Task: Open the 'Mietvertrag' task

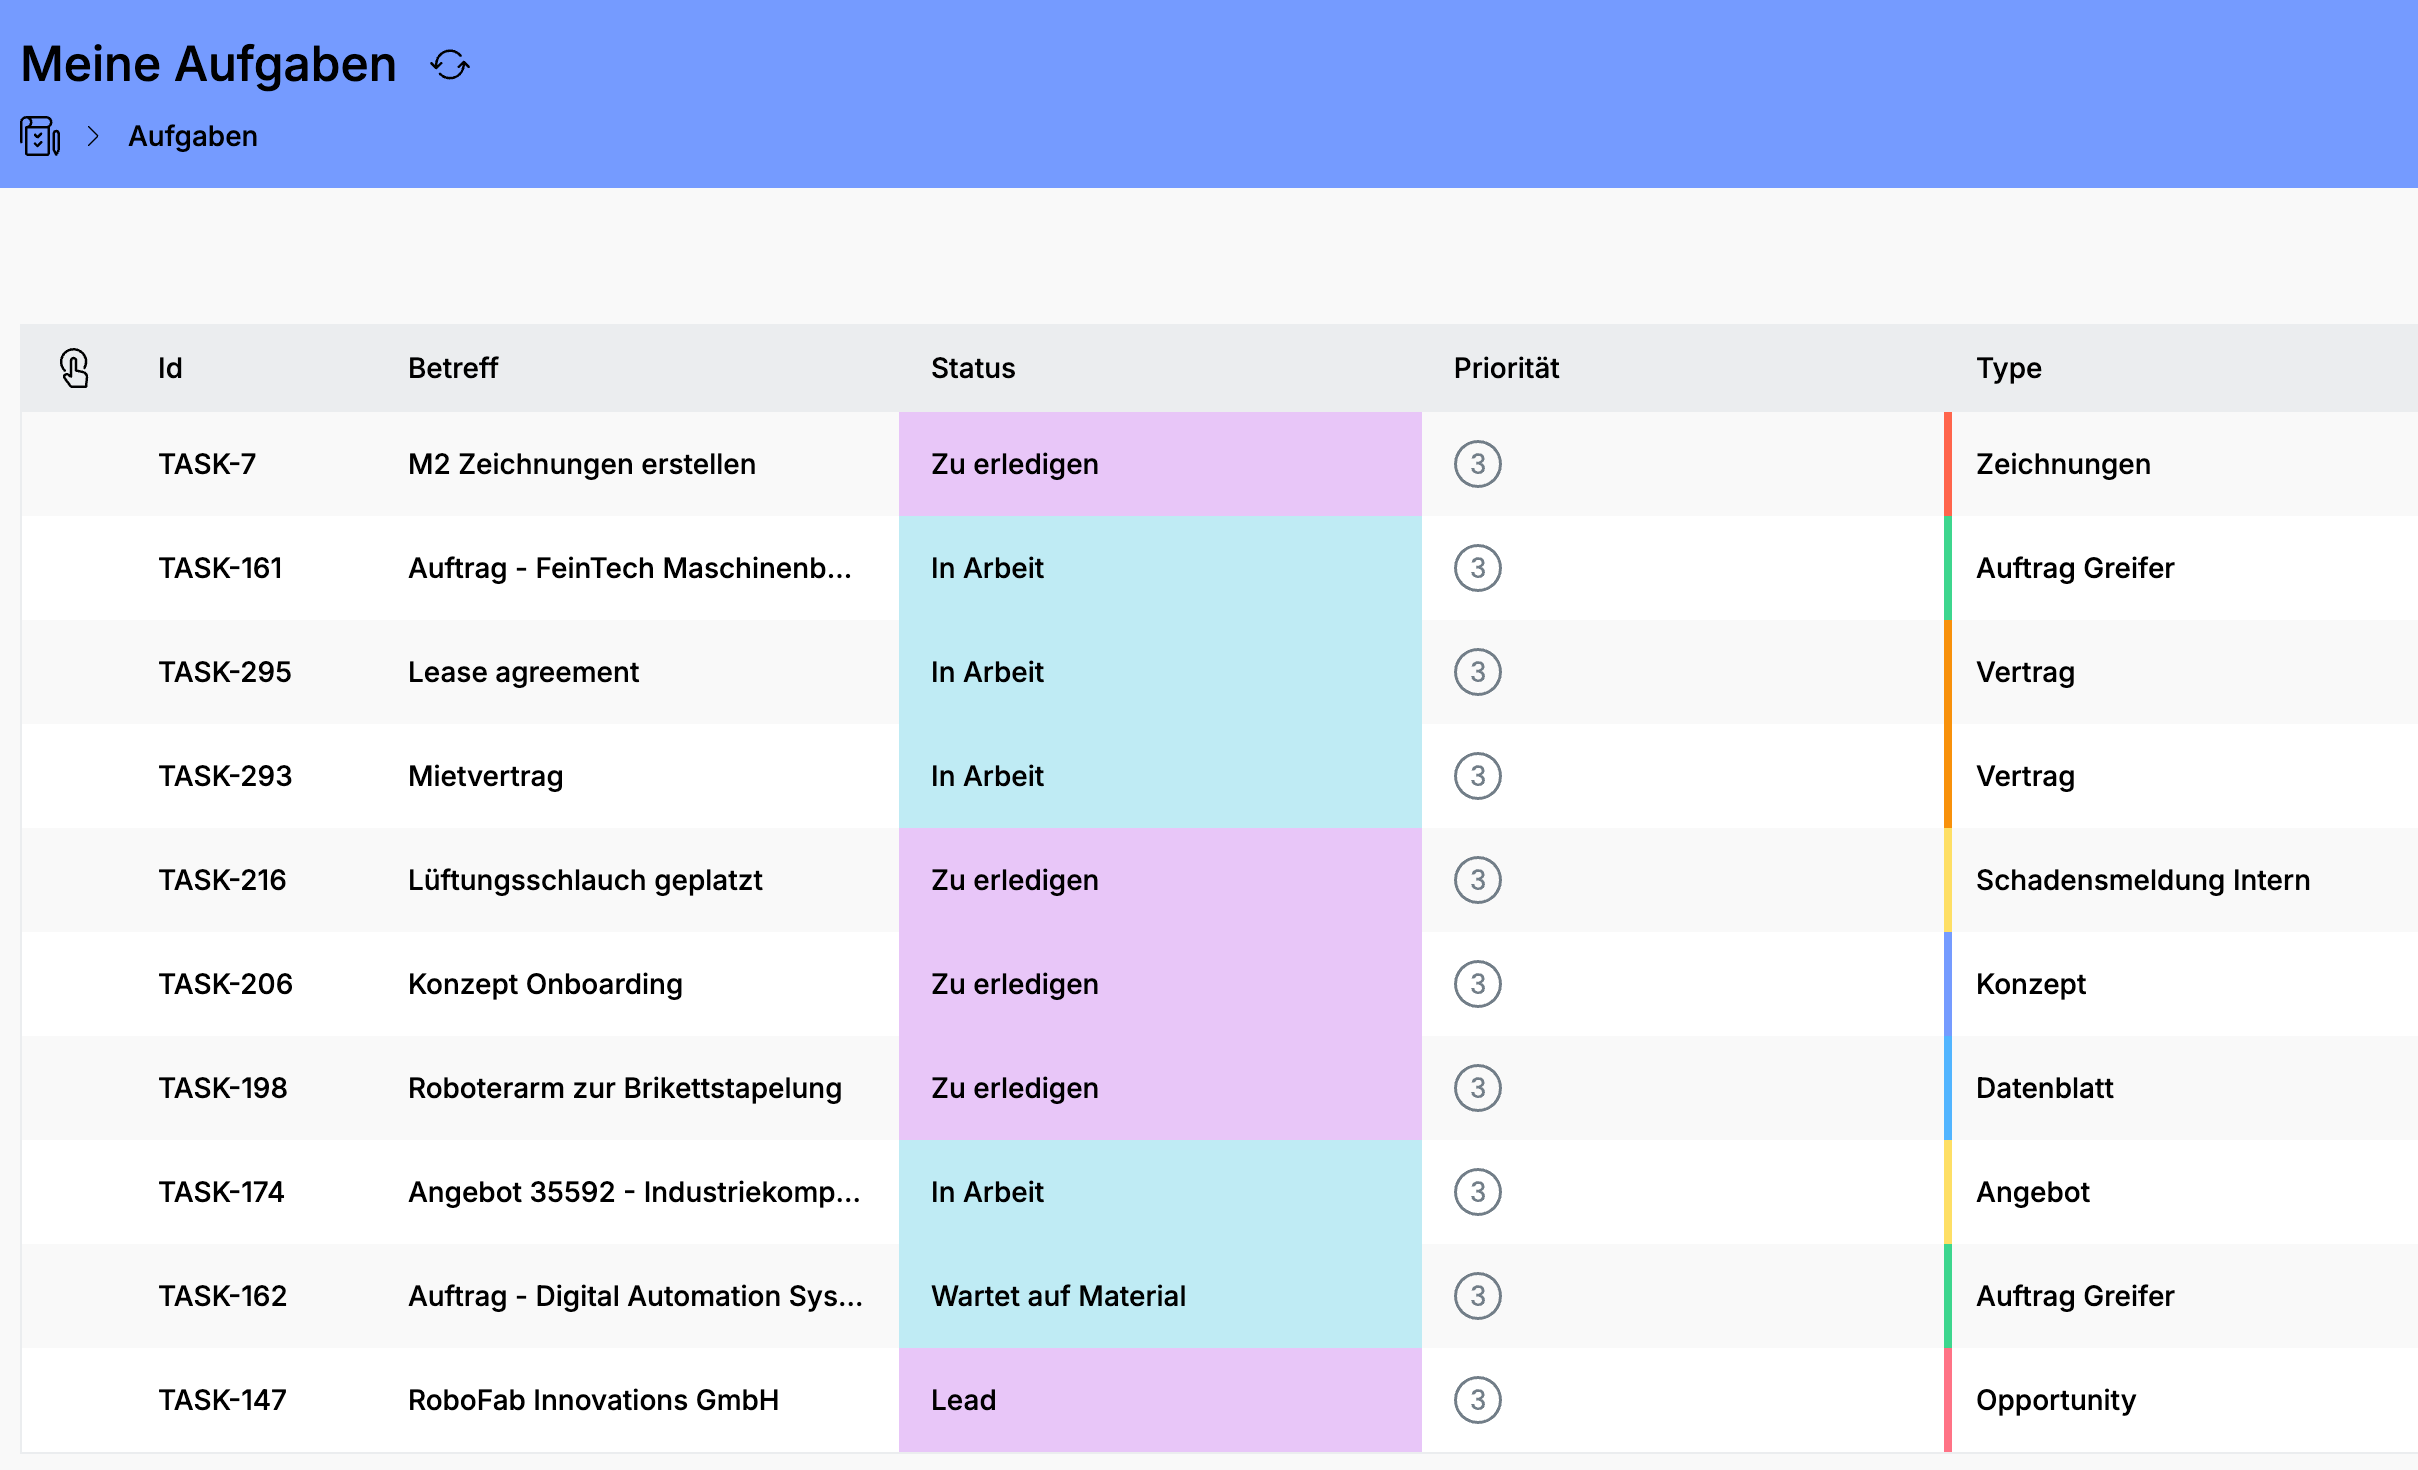Action: [485, 776]
